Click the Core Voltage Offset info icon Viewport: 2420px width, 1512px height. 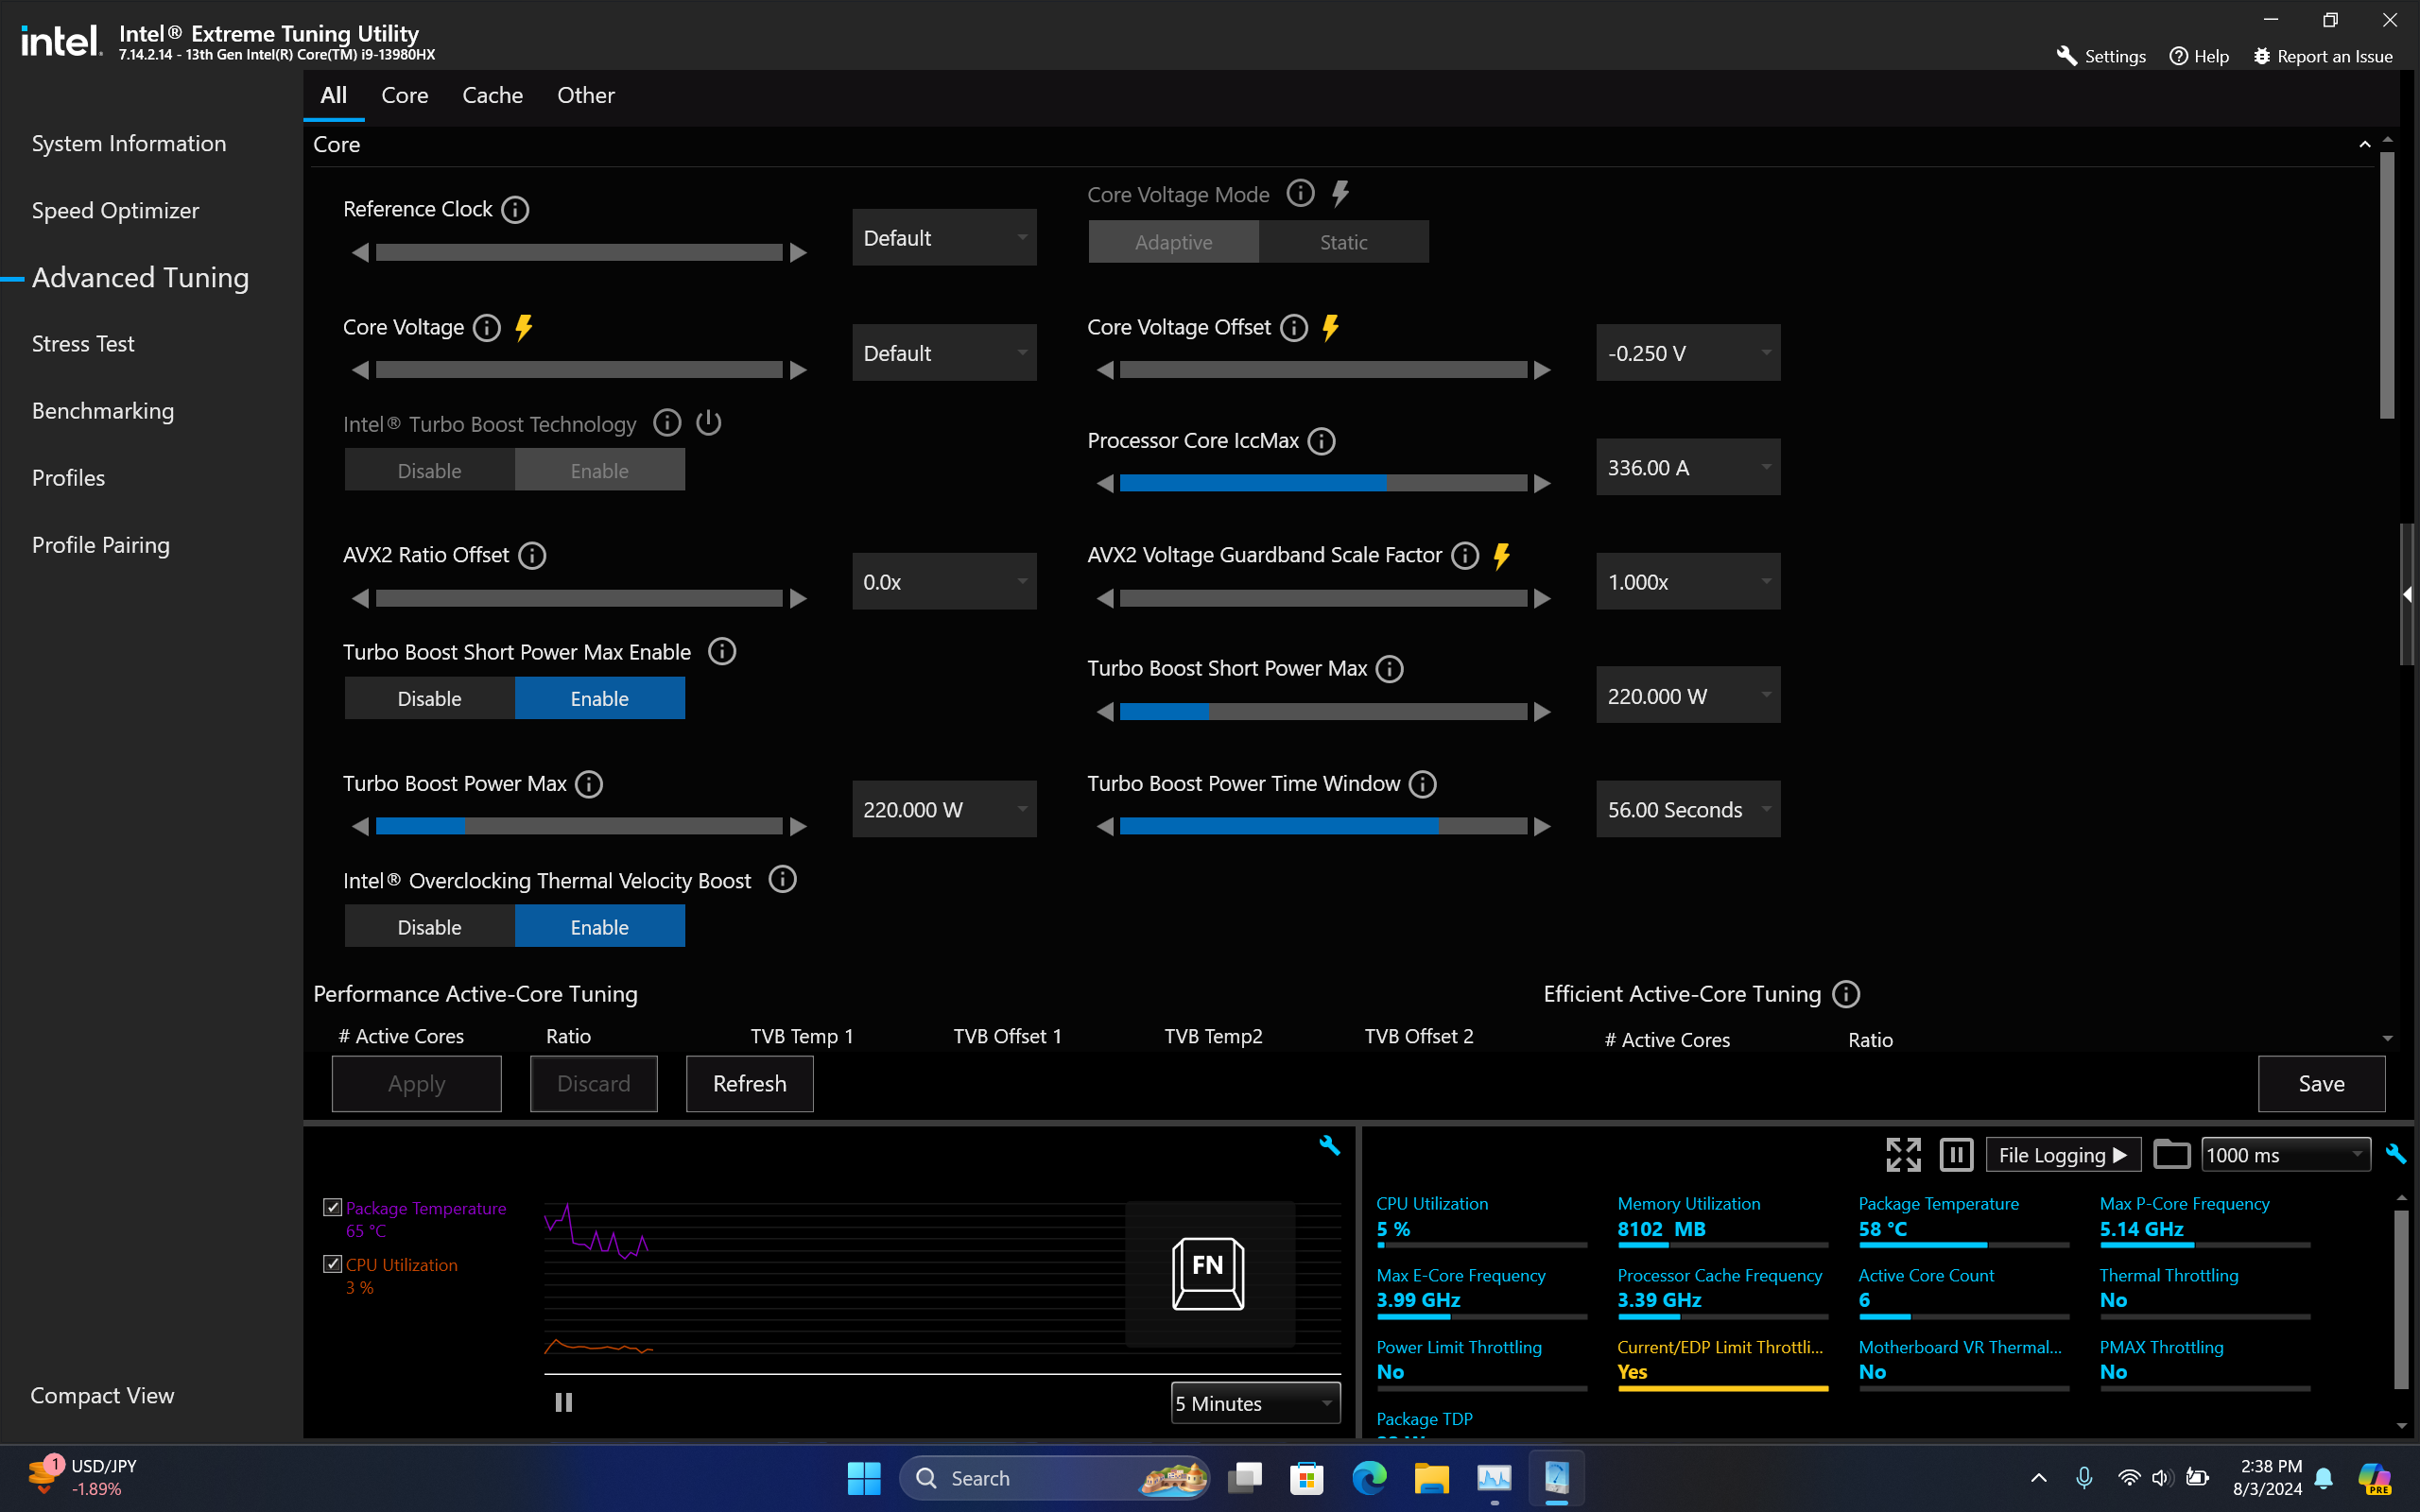tap(1294, 327)
